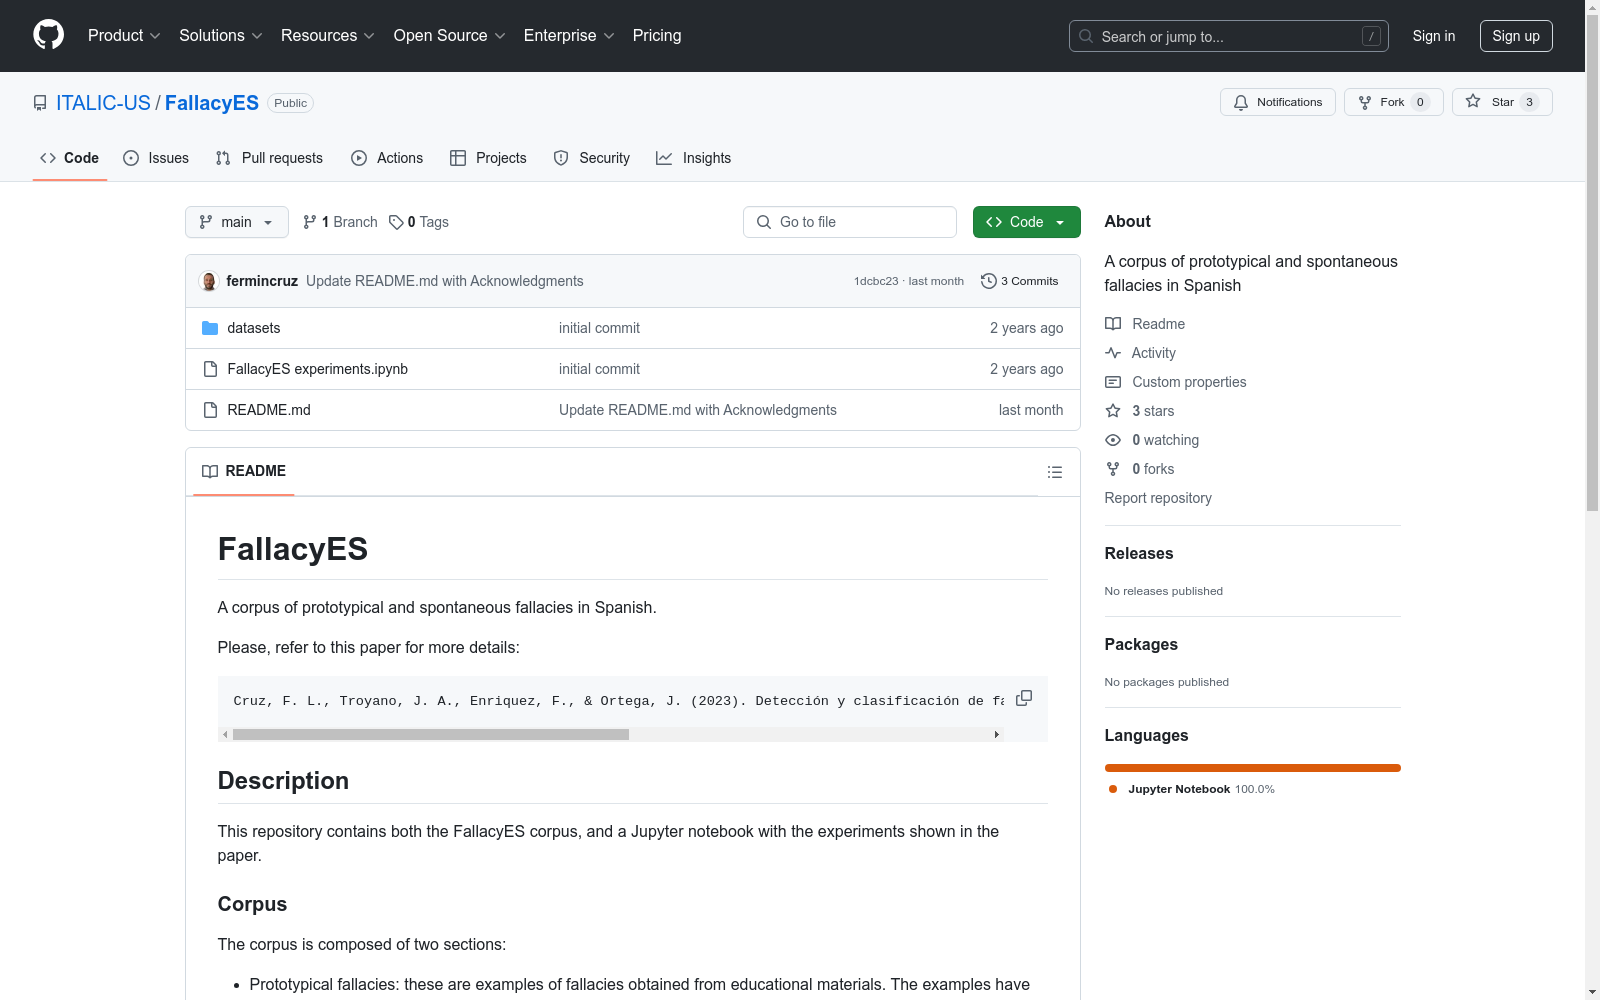Screen dimensions: 1600x1000
Task: Open the Releases section link
Action: coord(1139,553)
